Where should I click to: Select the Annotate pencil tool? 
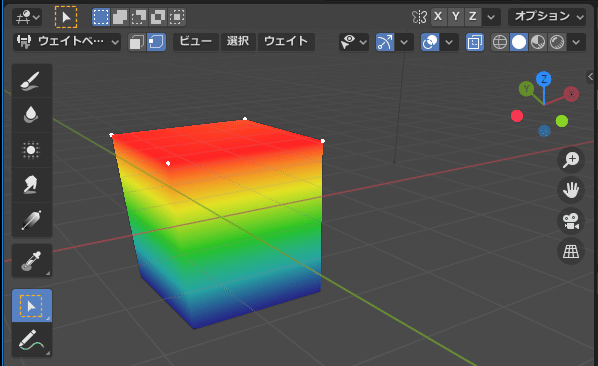32,340
